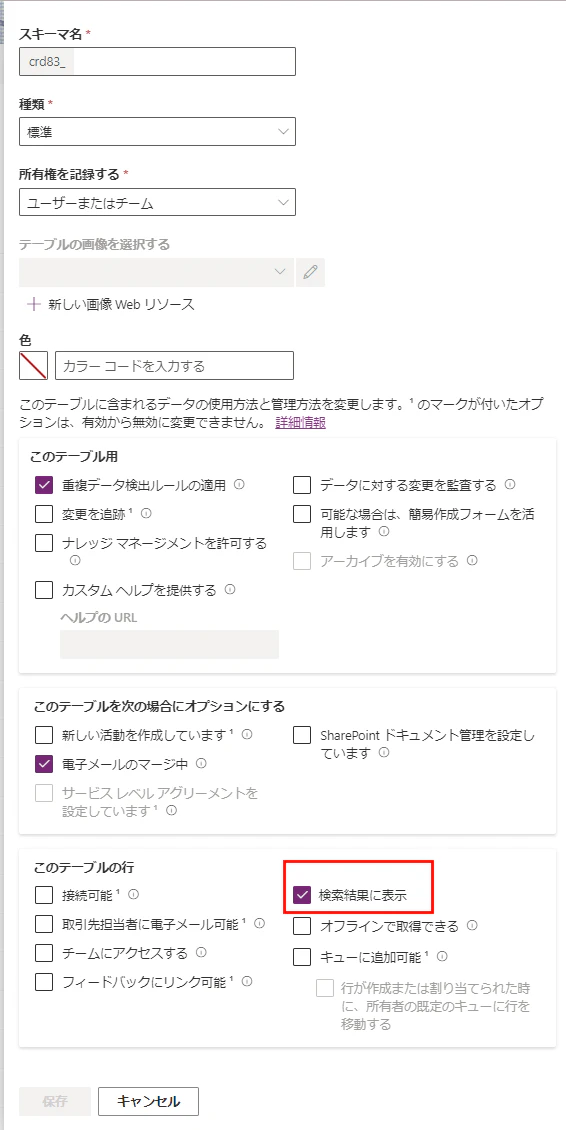Screen dimensions: 566x1130
Task: Click the カラー コードを入力する field
Action: pos(174,365)
